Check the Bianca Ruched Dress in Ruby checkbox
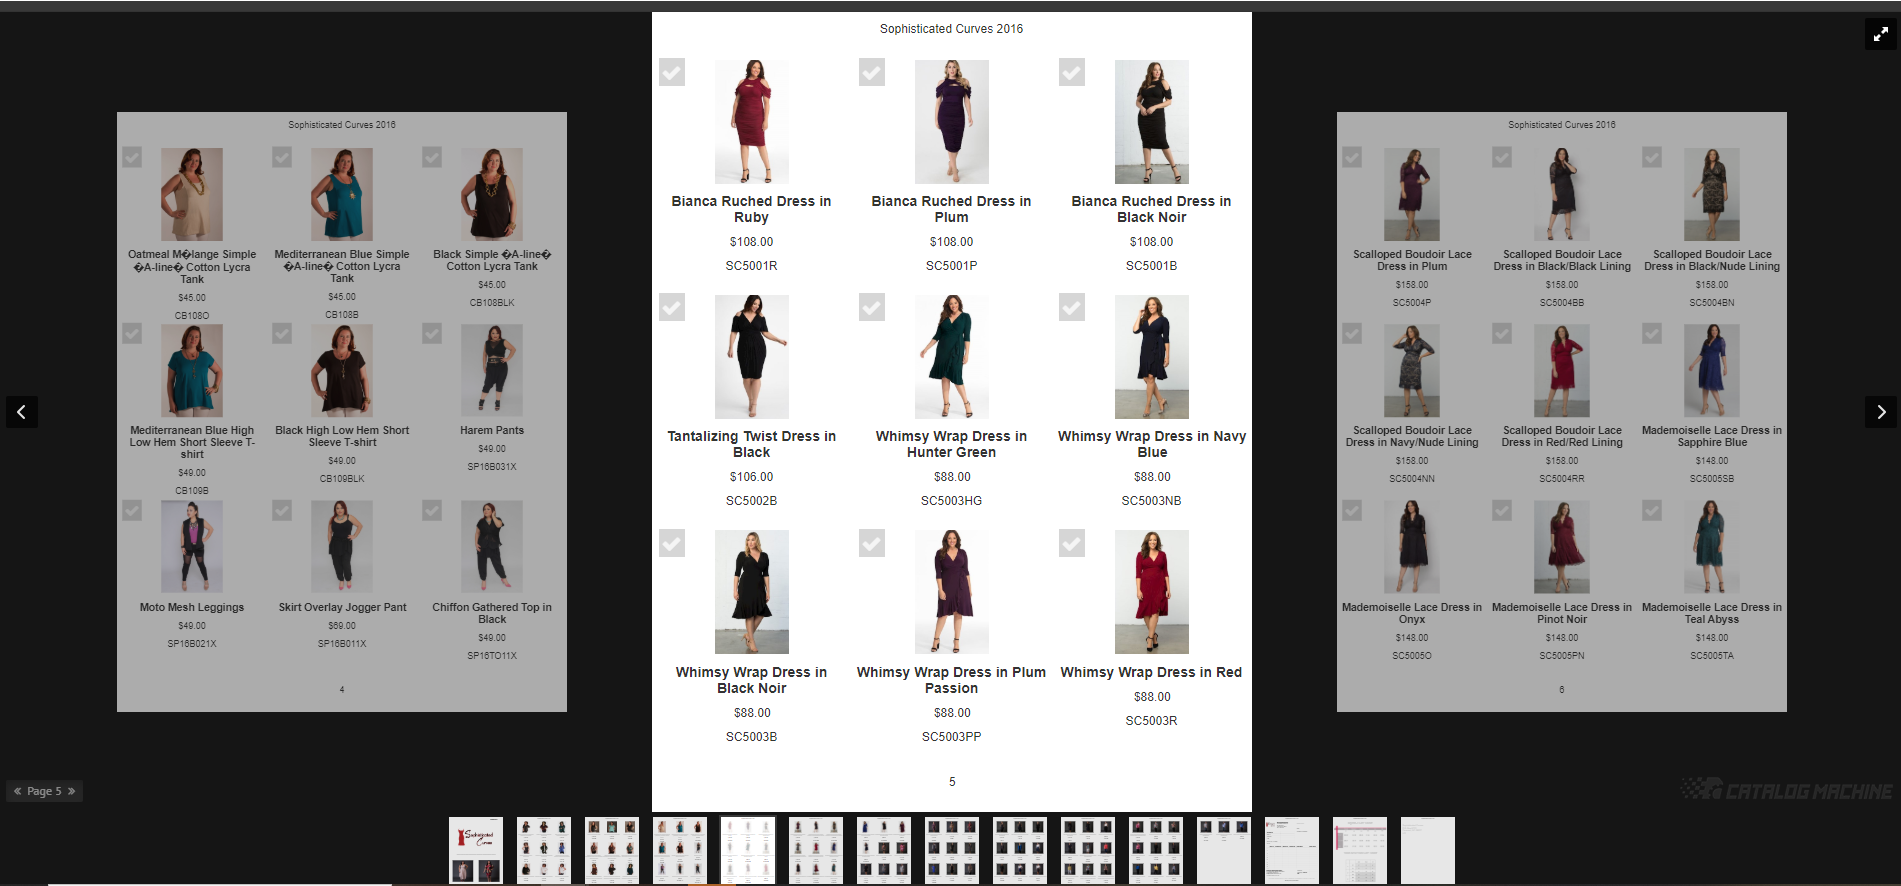The image size is (1901, 886). pos(672,72)
